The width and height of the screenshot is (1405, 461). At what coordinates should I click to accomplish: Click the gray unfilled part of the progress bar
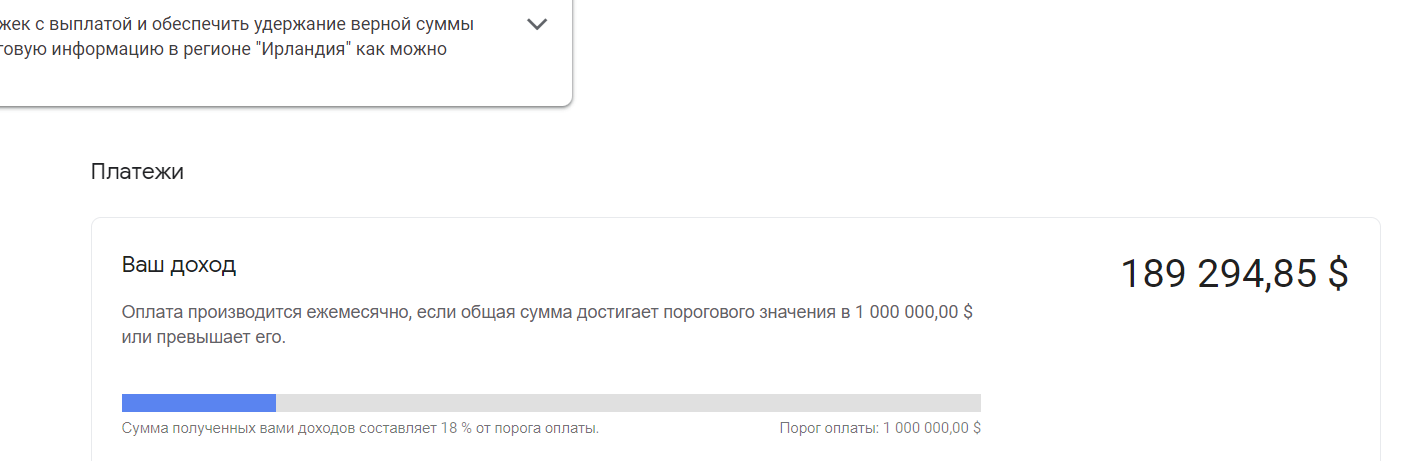point(628,403)
